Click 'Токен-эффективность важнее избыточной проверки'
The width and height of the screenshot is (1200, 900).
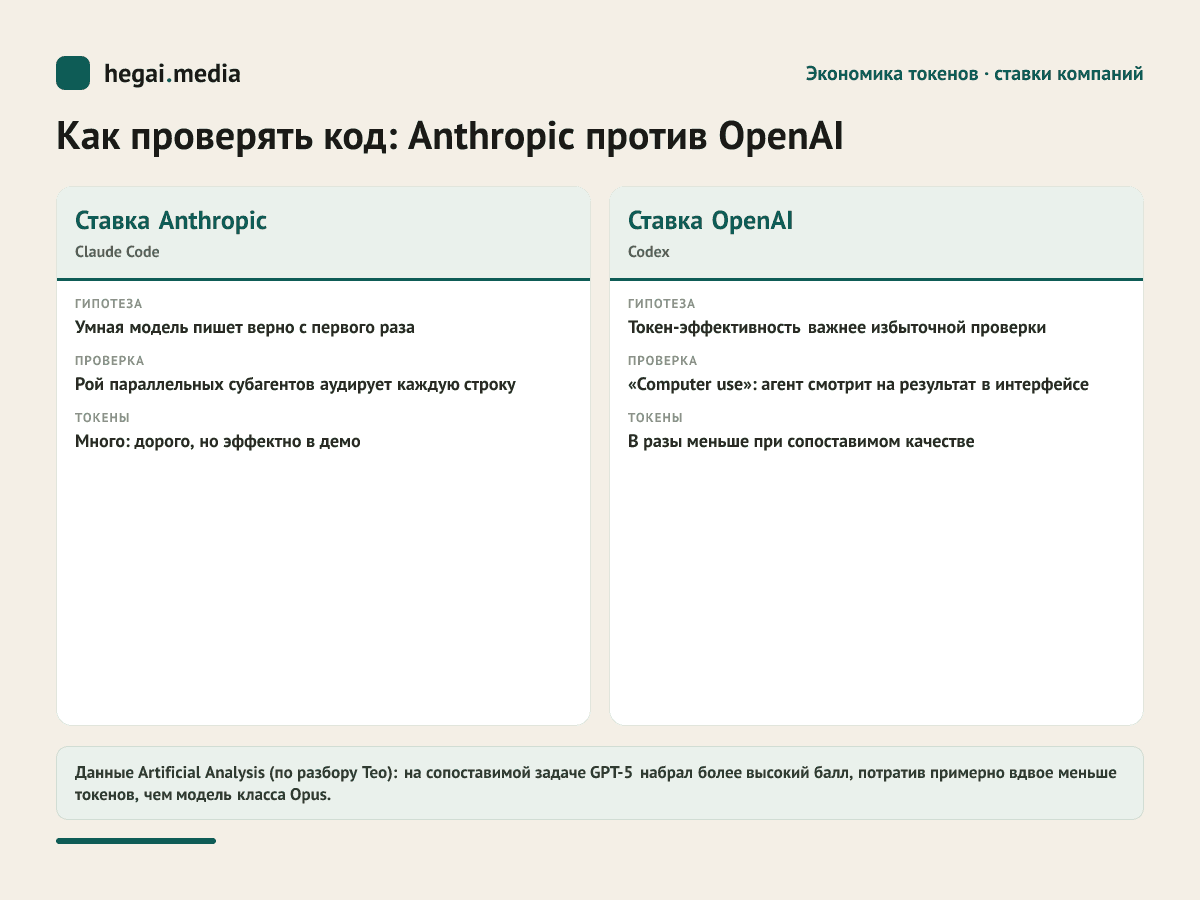(837, 327)
